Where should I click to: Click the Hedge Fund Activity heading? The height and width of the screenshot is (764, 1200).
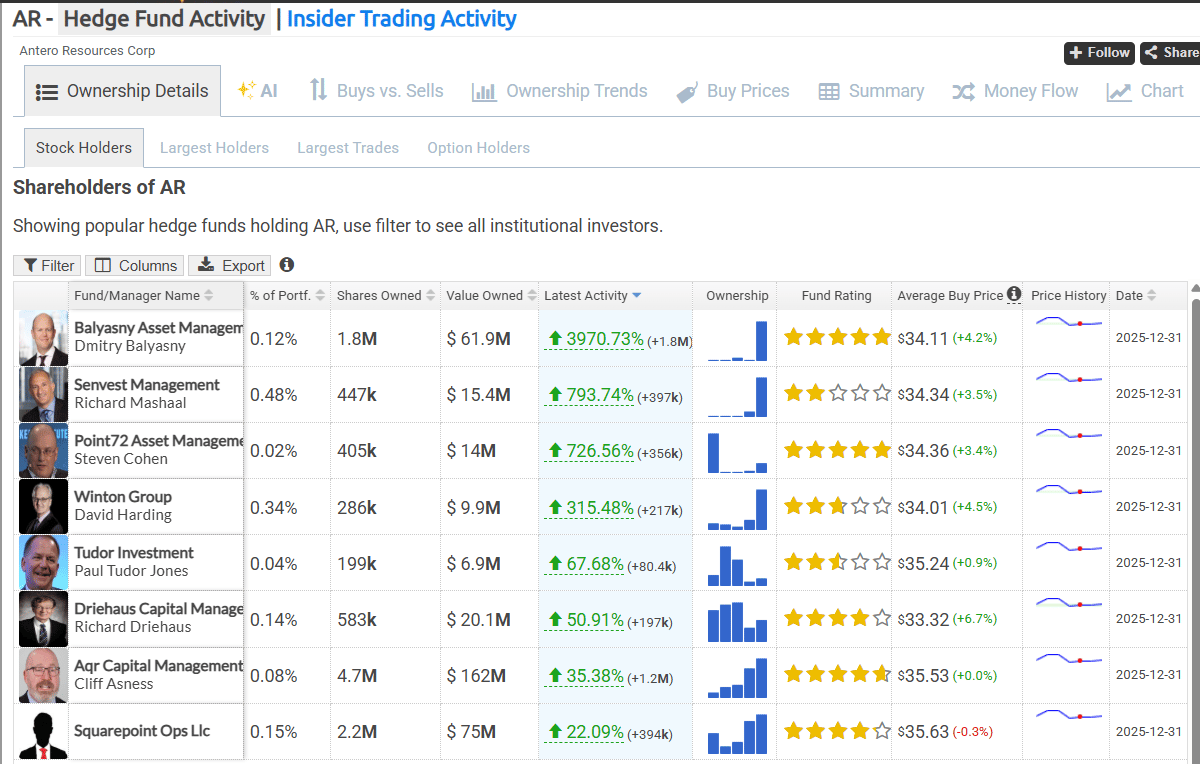[x=164, y=18]
